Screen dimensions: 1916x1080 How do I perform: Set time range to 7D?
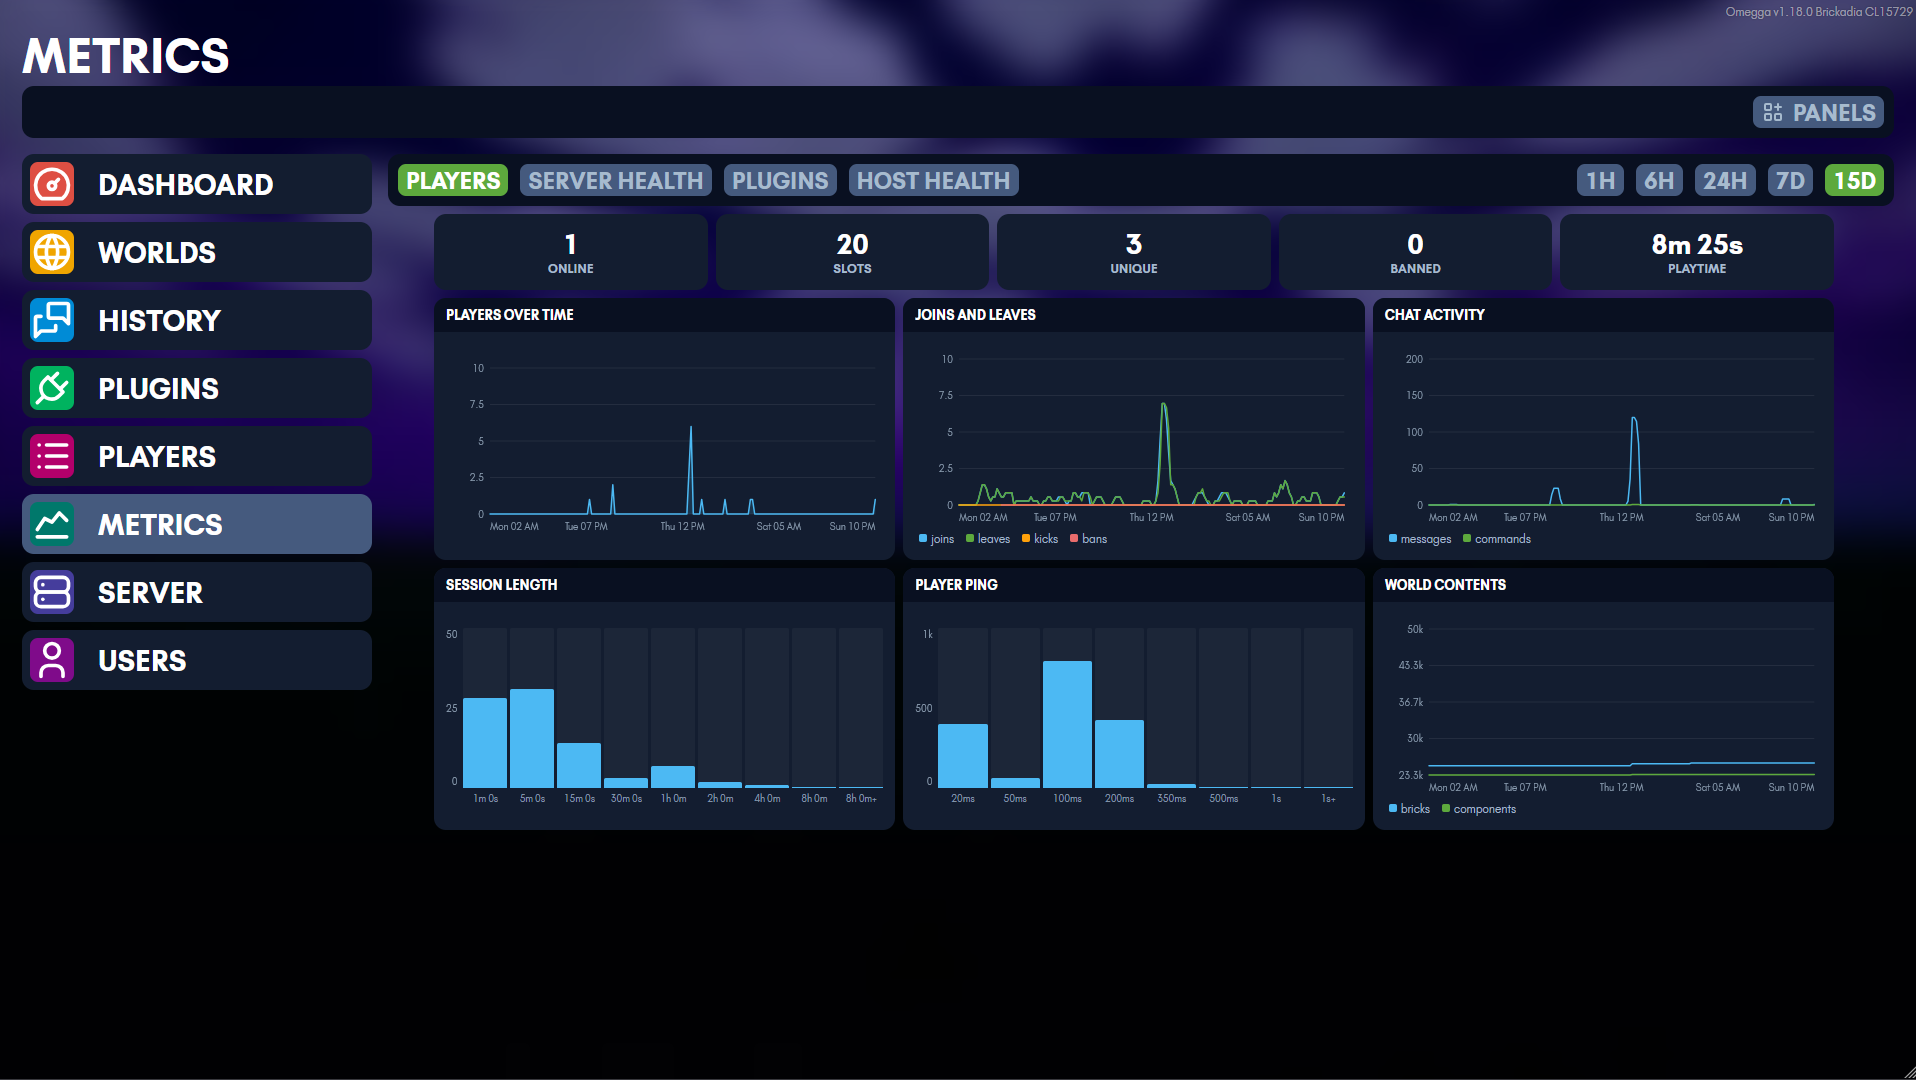[x=1790, y=181]
